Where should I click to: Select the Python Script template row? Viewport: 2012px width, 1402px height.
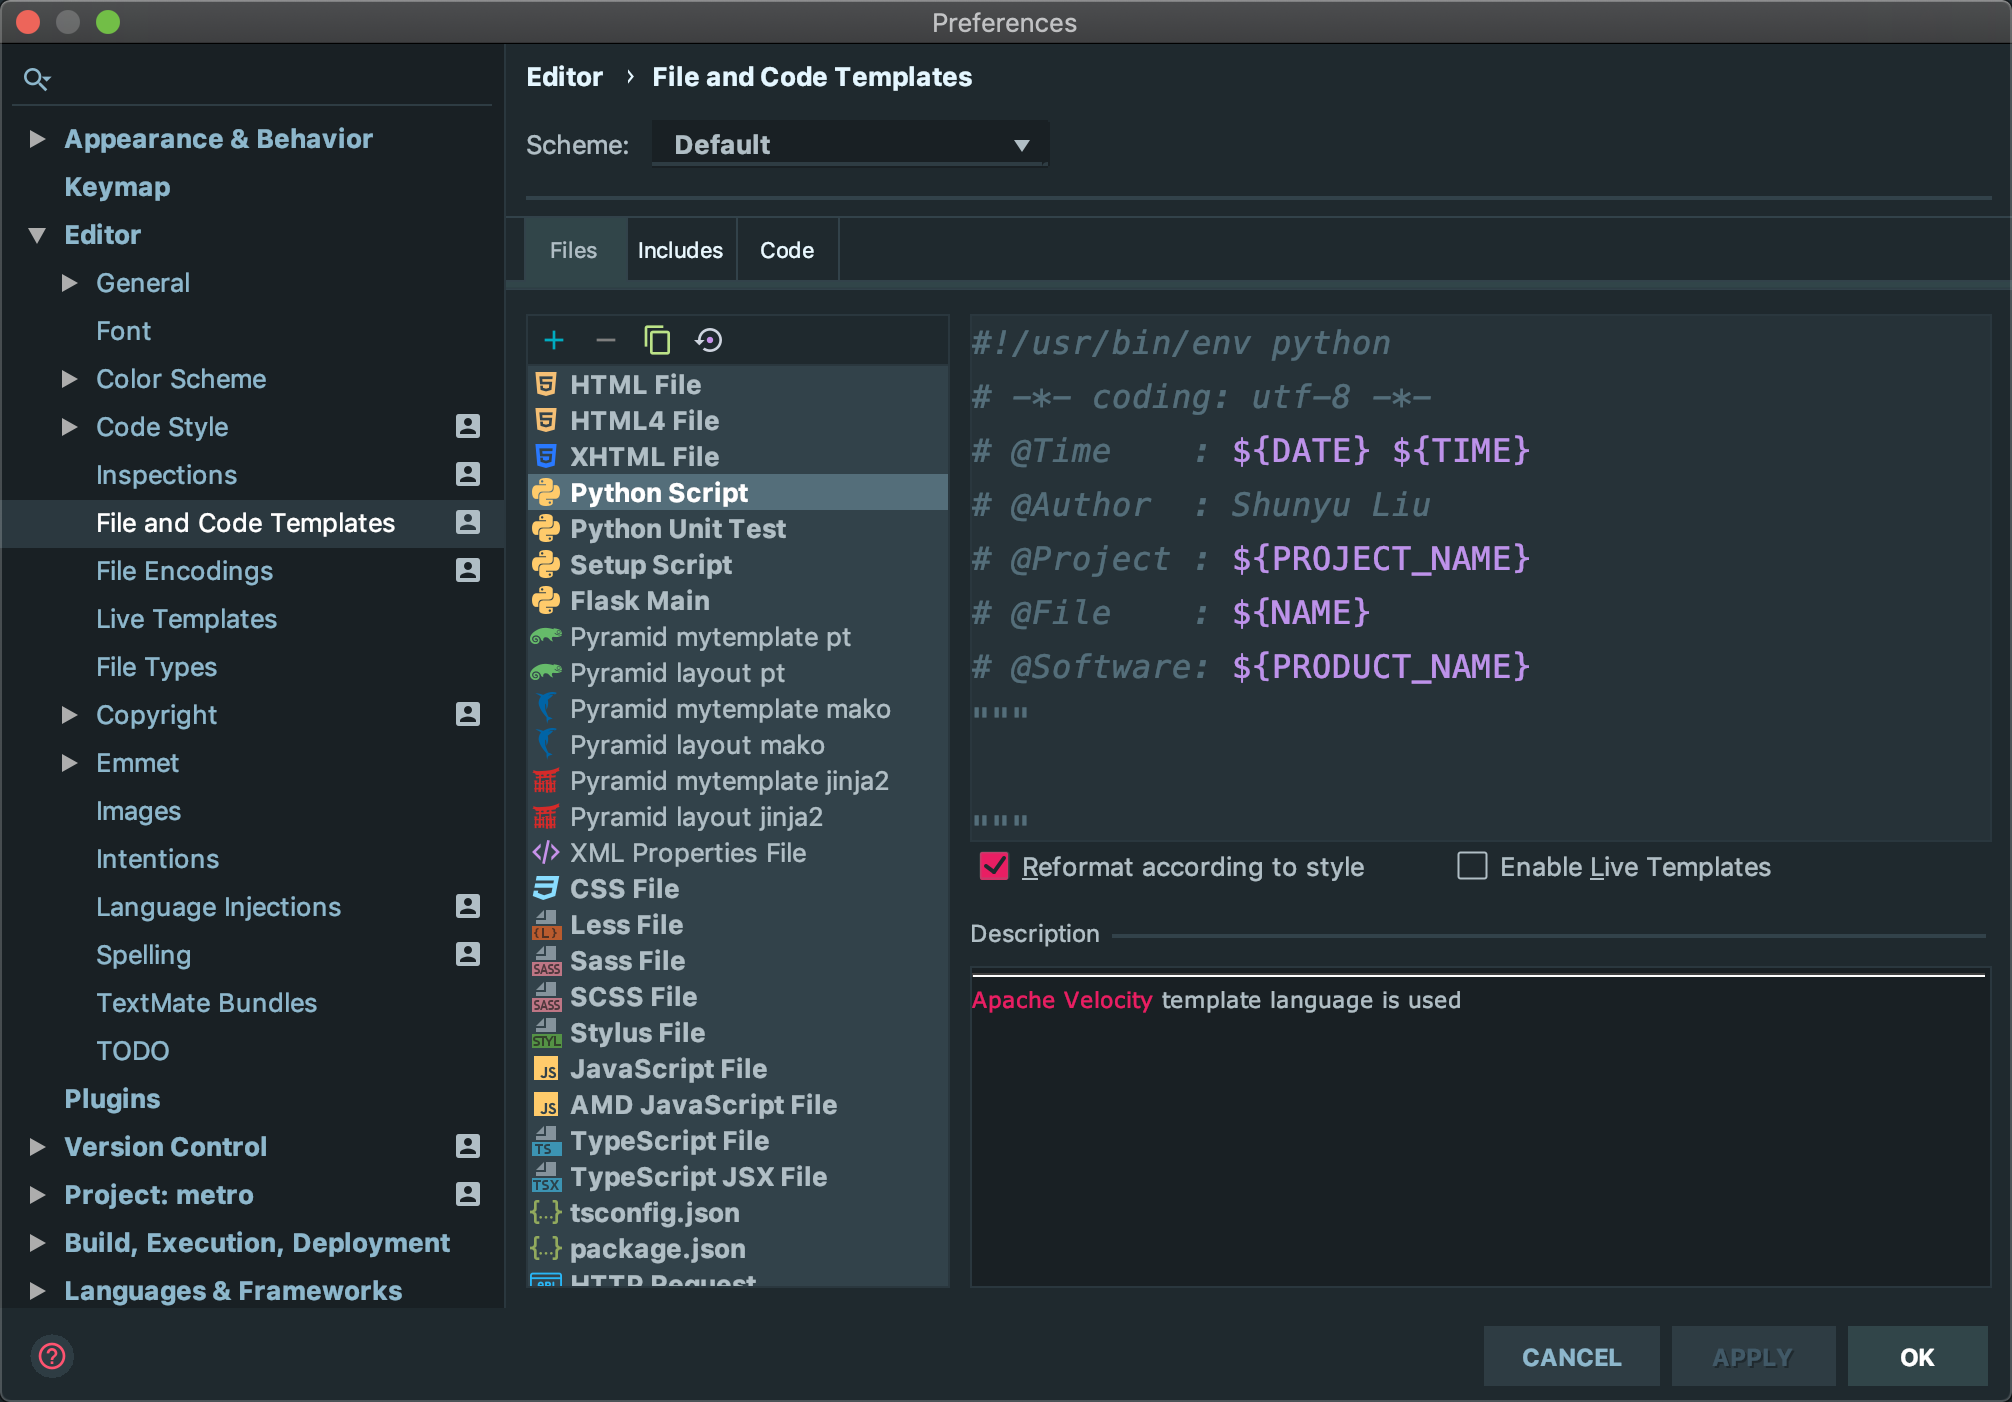(x=738, y=492)
